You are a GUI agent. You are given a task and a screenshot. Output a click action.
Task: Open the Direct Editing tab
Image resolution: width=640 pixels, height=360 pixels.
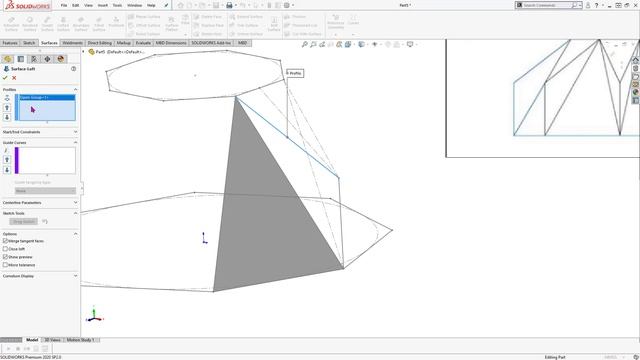tap(100, 43)
